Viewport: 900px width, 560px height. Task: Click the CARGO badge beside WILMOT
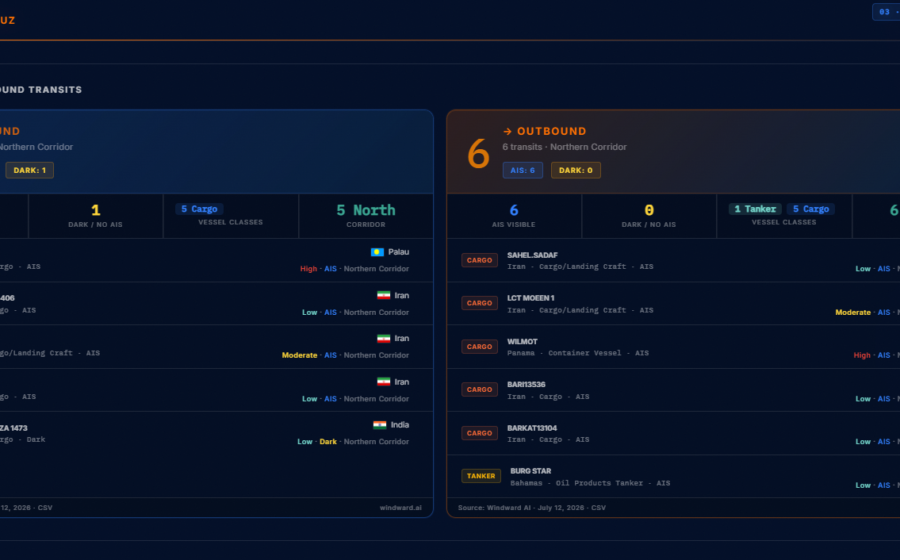click(x=479, y=347)
